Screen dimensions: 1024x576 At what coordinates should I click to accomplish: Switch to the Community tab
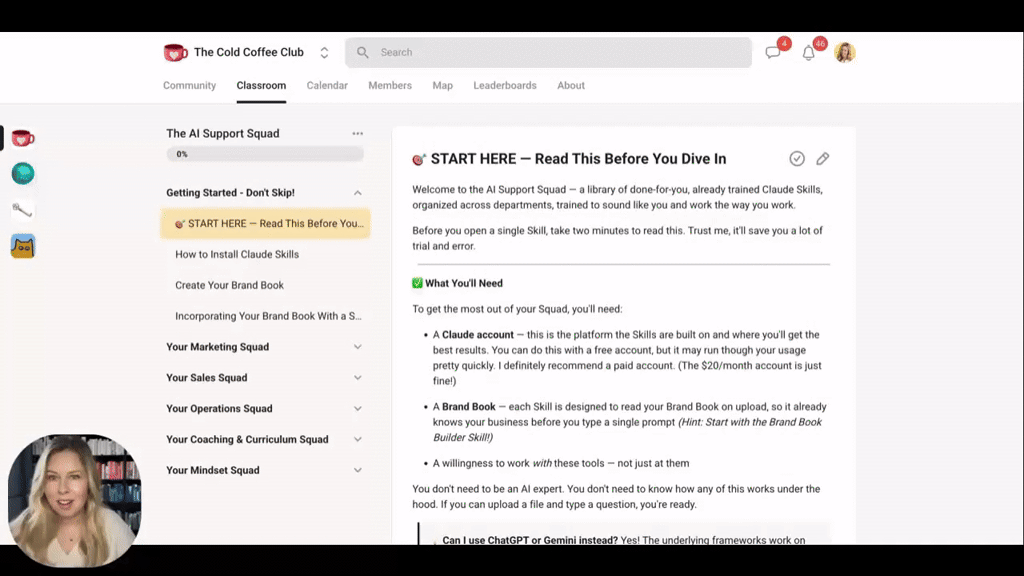(189, 86)
